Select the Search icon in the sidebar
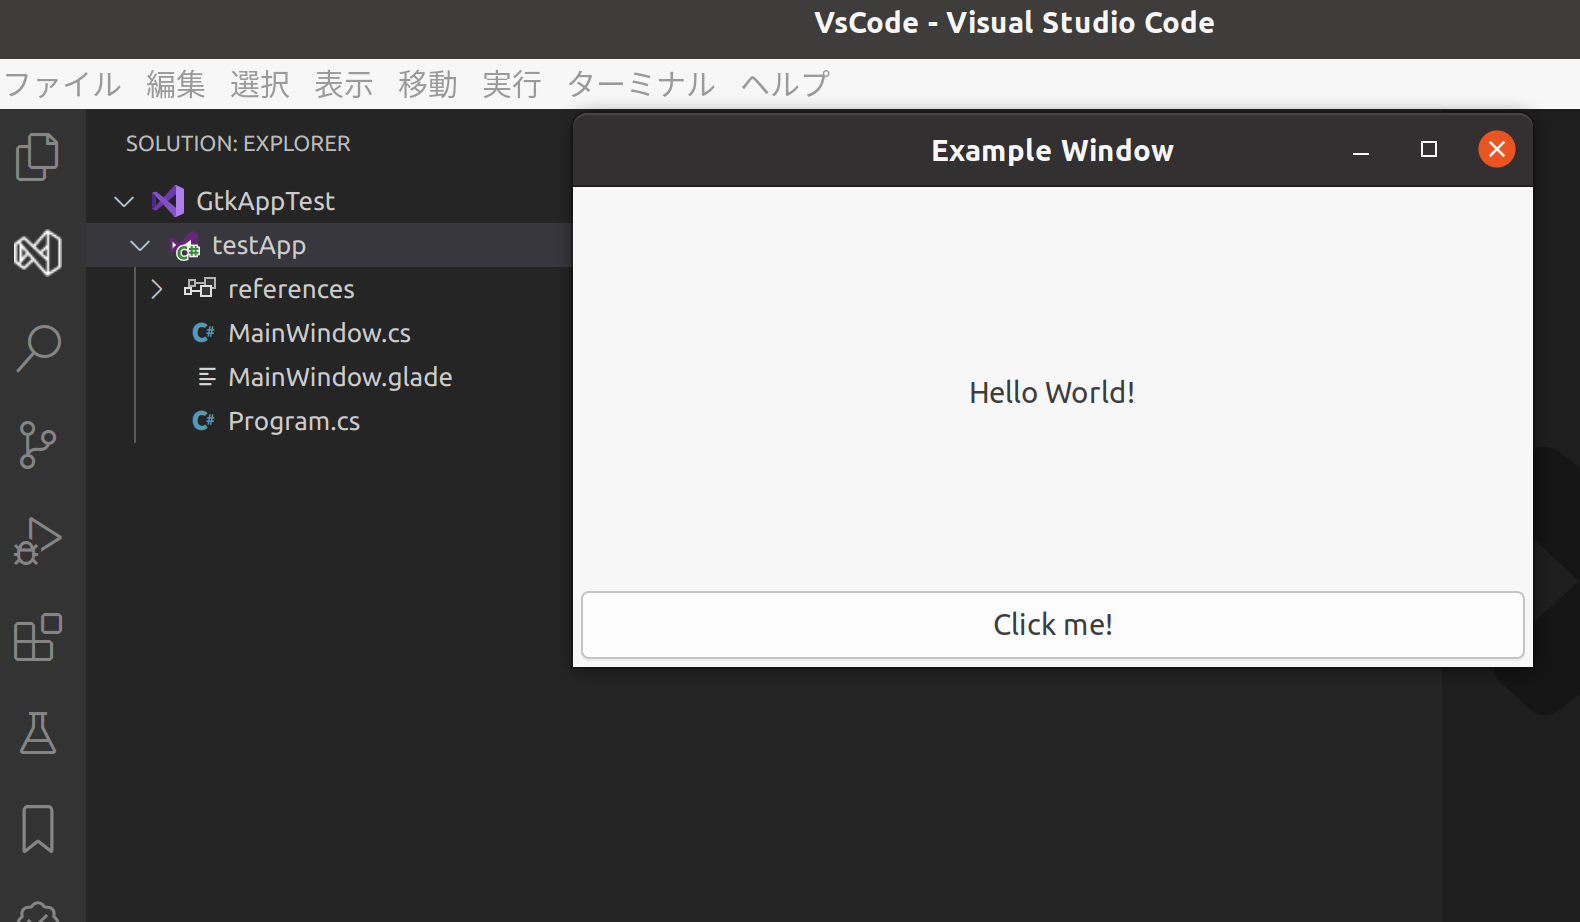1580x922 pixels. click(x=37, y=349)
